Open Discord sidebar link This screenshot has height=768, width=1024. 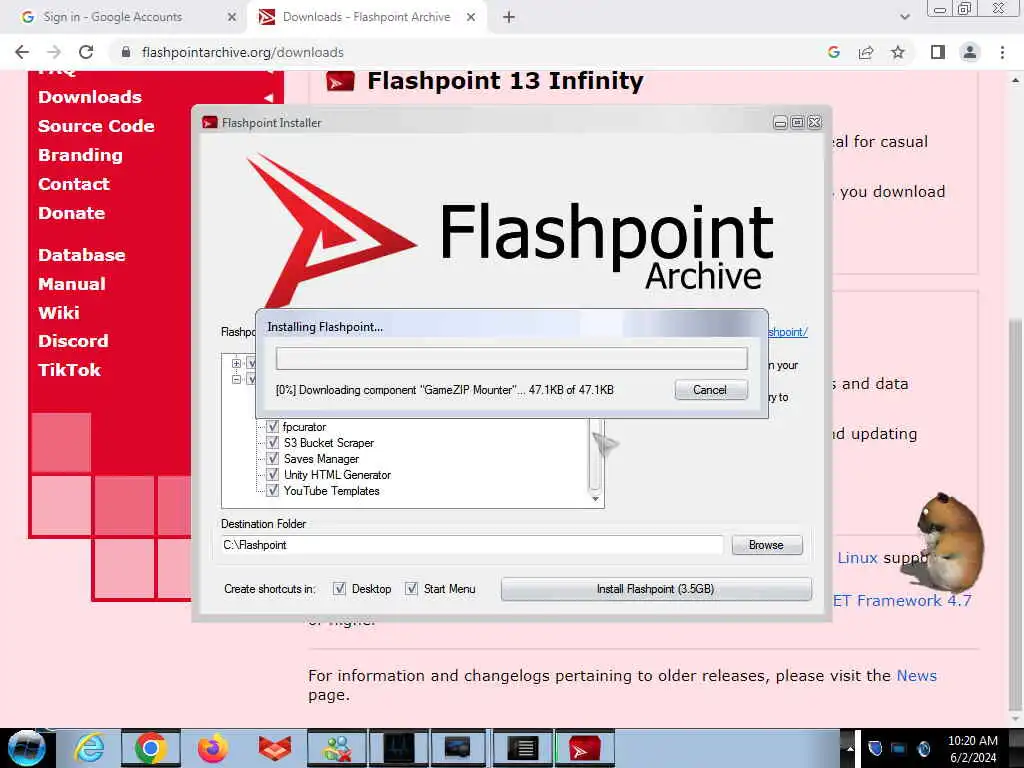coord(73,341)
